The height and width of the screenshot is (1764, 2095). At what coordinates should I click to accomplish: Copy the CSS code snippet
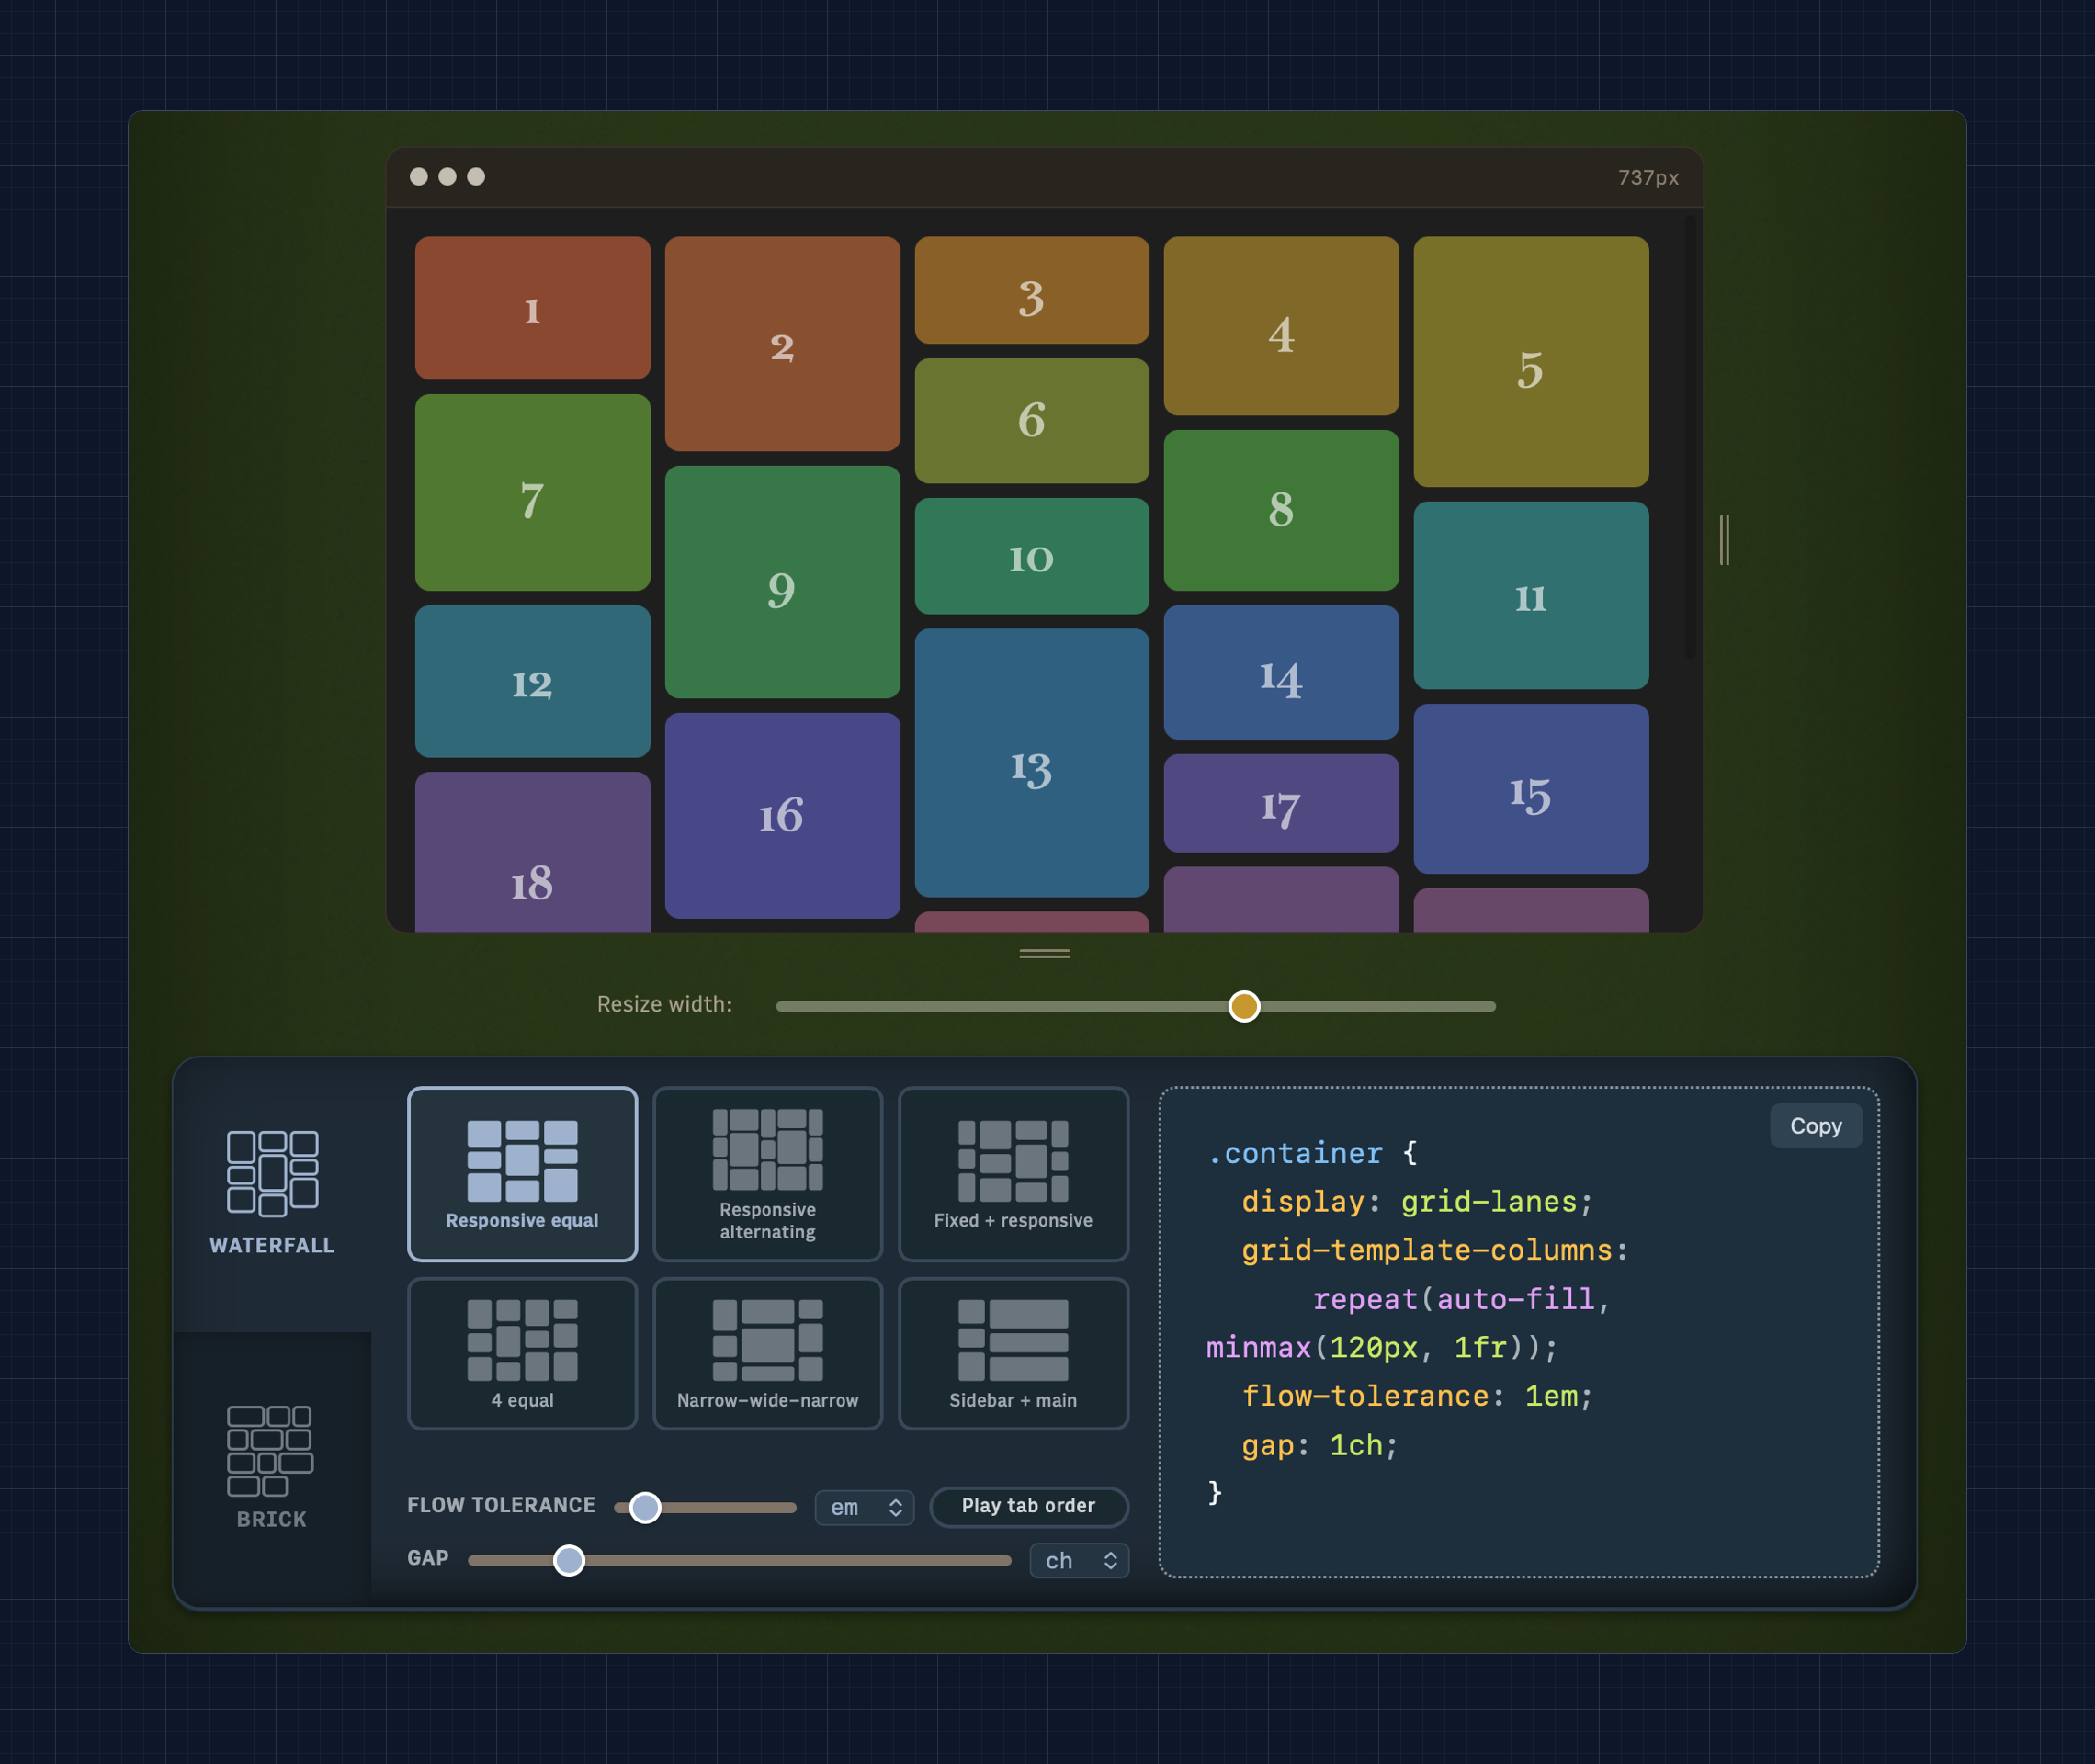coord(1815,1126)
